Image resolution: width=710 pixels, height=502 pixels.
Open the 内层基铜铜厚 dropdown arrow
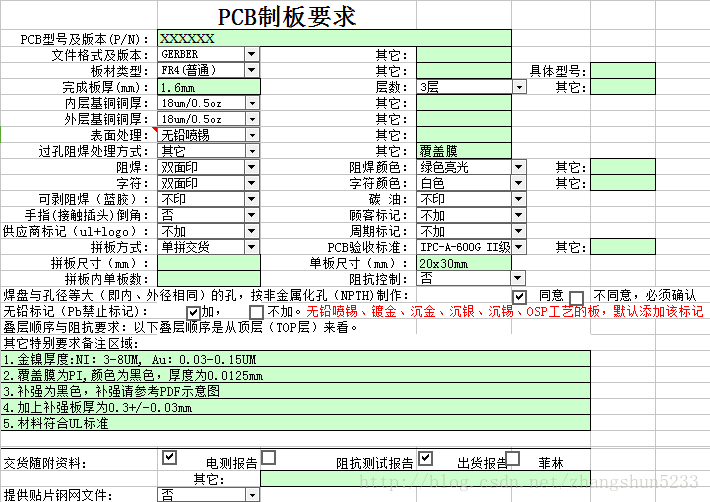click(x=252, y=103)
